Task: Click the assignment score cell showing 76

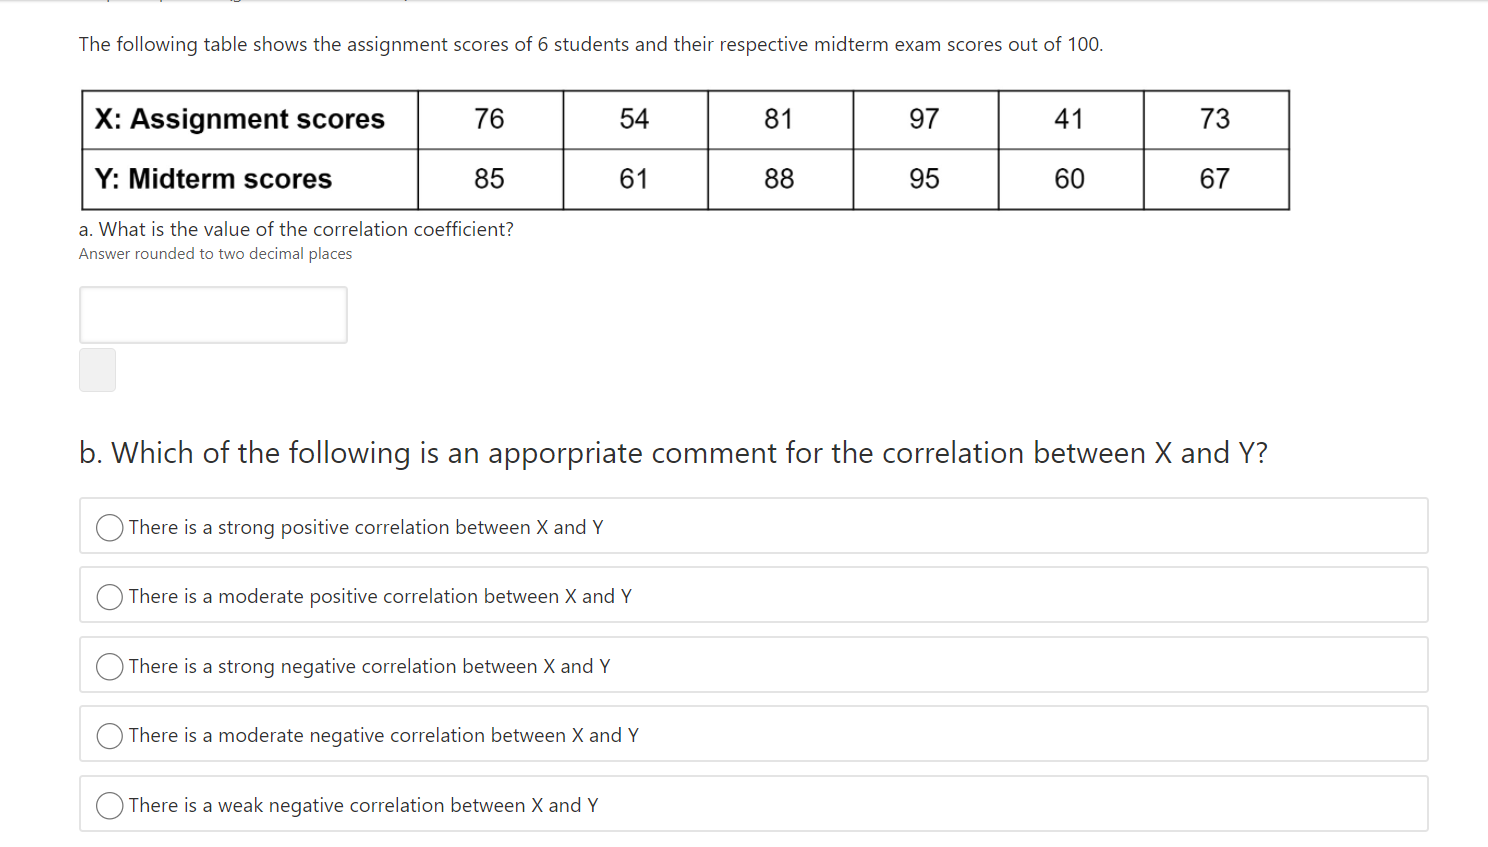Action: pos(490,120)
